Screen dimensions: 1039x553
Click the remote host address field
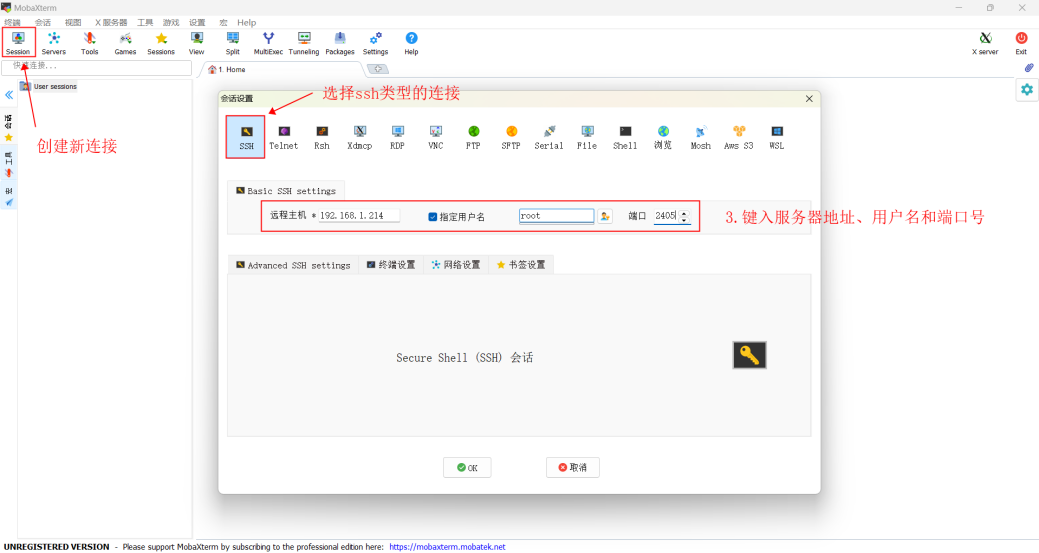click(x=359, y=215)
